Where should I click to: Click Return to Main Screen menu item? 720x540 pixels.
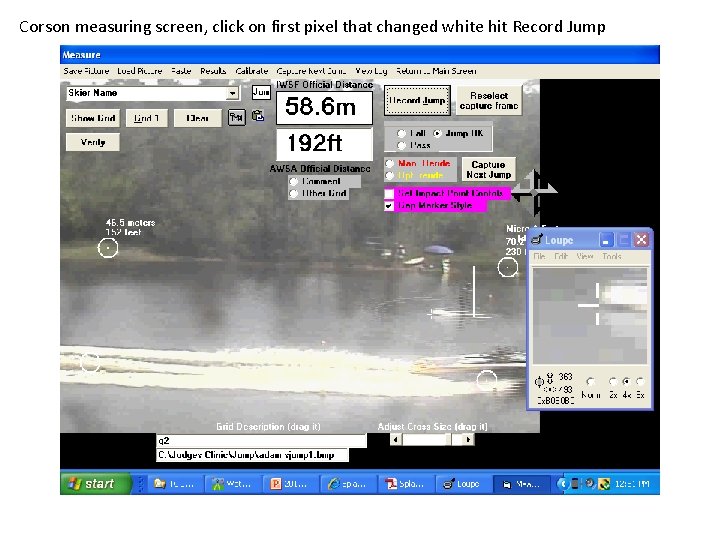point(436,71)
